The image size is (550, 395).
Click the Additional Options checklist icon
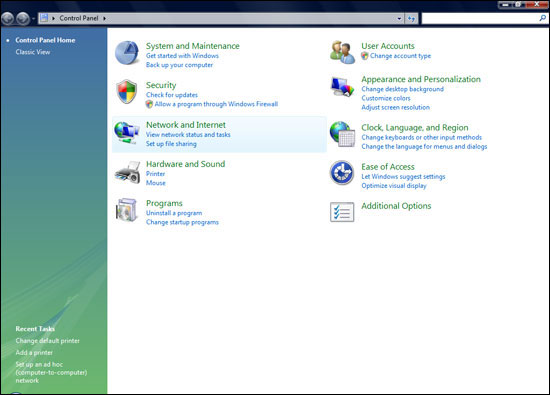click(x=342, y=212)
